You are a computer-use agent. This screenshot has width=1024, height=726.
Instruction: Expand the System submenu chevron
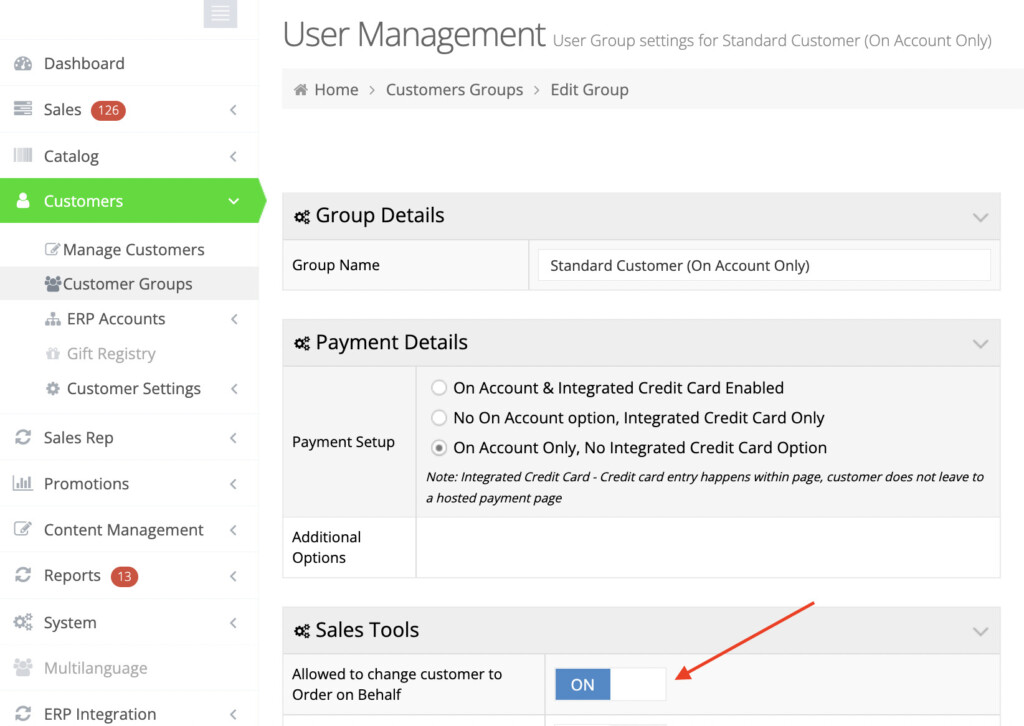(233, 623)
